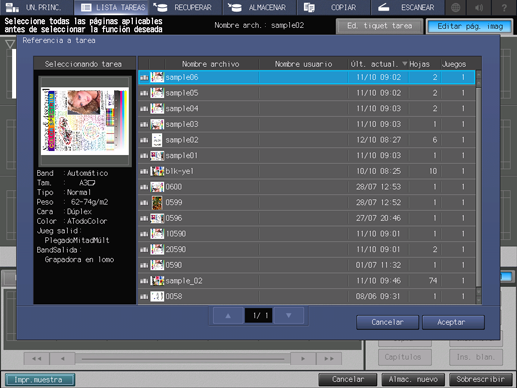Click the thumbnail icon of sample01
This screenshot has width=517, height=388.
click(x=157, y=156)
